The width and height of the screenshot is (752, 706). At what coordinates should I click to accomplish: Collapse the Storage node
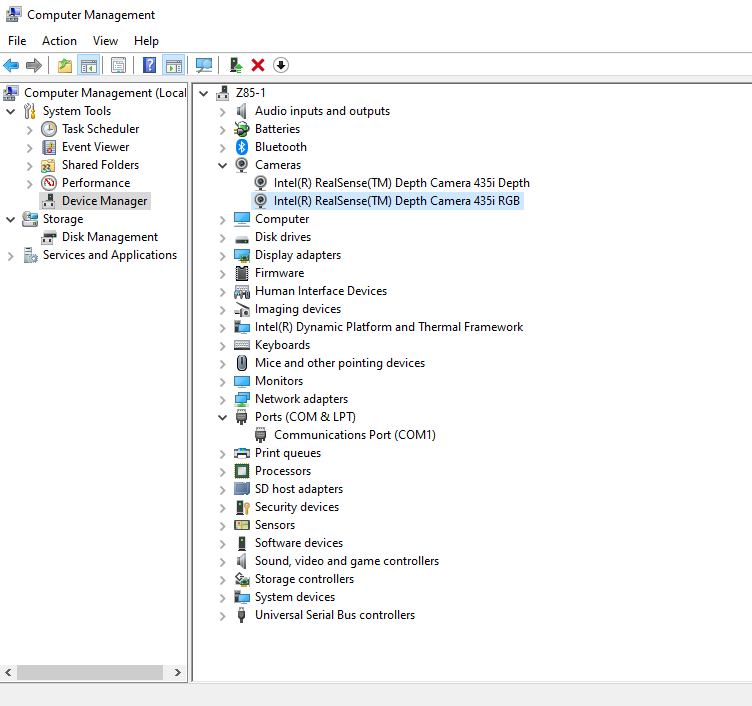[11, 219]
